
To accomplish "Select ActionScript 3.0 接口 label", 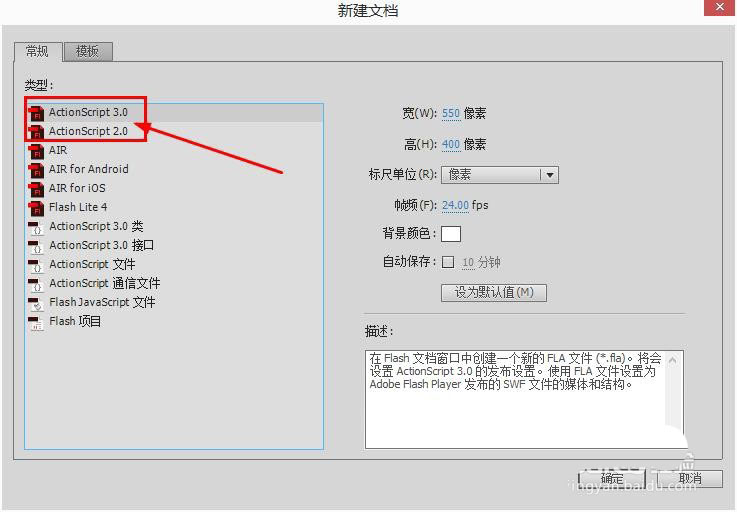I will click(102, 245).
